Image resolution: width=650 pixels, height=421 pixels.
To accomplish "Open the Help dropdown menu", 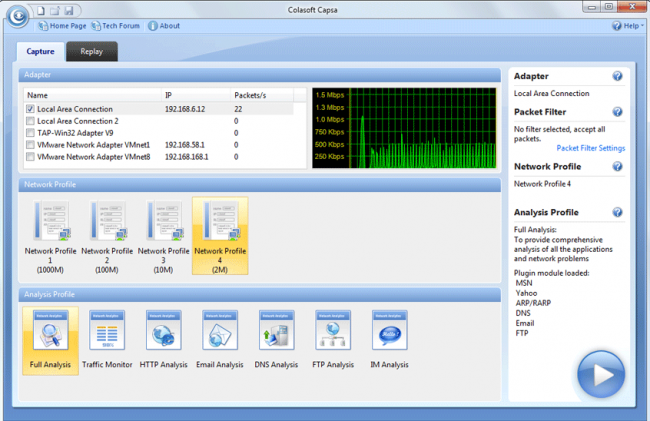I will pyautogui.click(x=630, y=26).
